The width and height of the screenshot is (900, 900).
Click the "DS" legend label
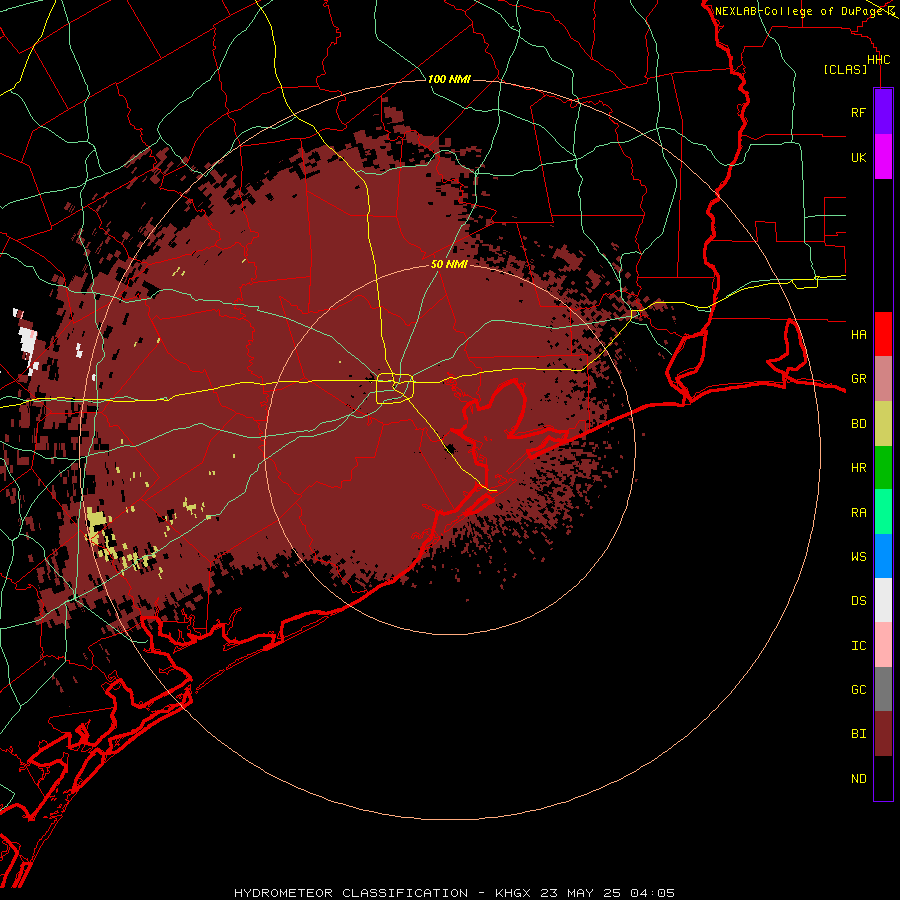(858, 601)
